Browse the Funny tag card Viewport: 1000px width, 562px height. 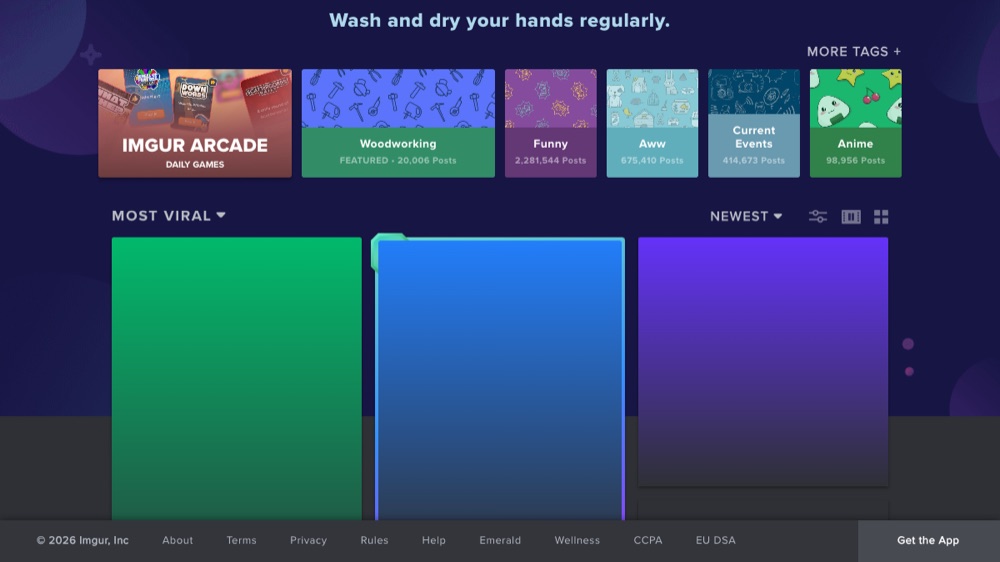point(550,123)
